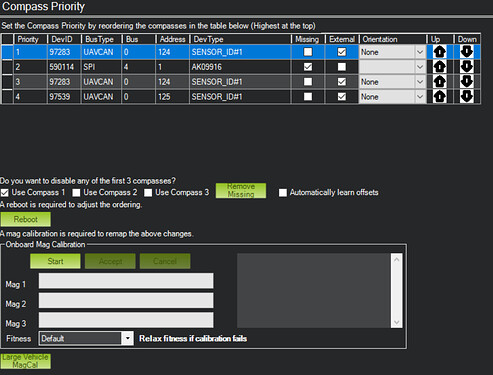Select the AK09916 DevType cell
This screenshot has width=493, height=375.
click(x=240, y=67)
